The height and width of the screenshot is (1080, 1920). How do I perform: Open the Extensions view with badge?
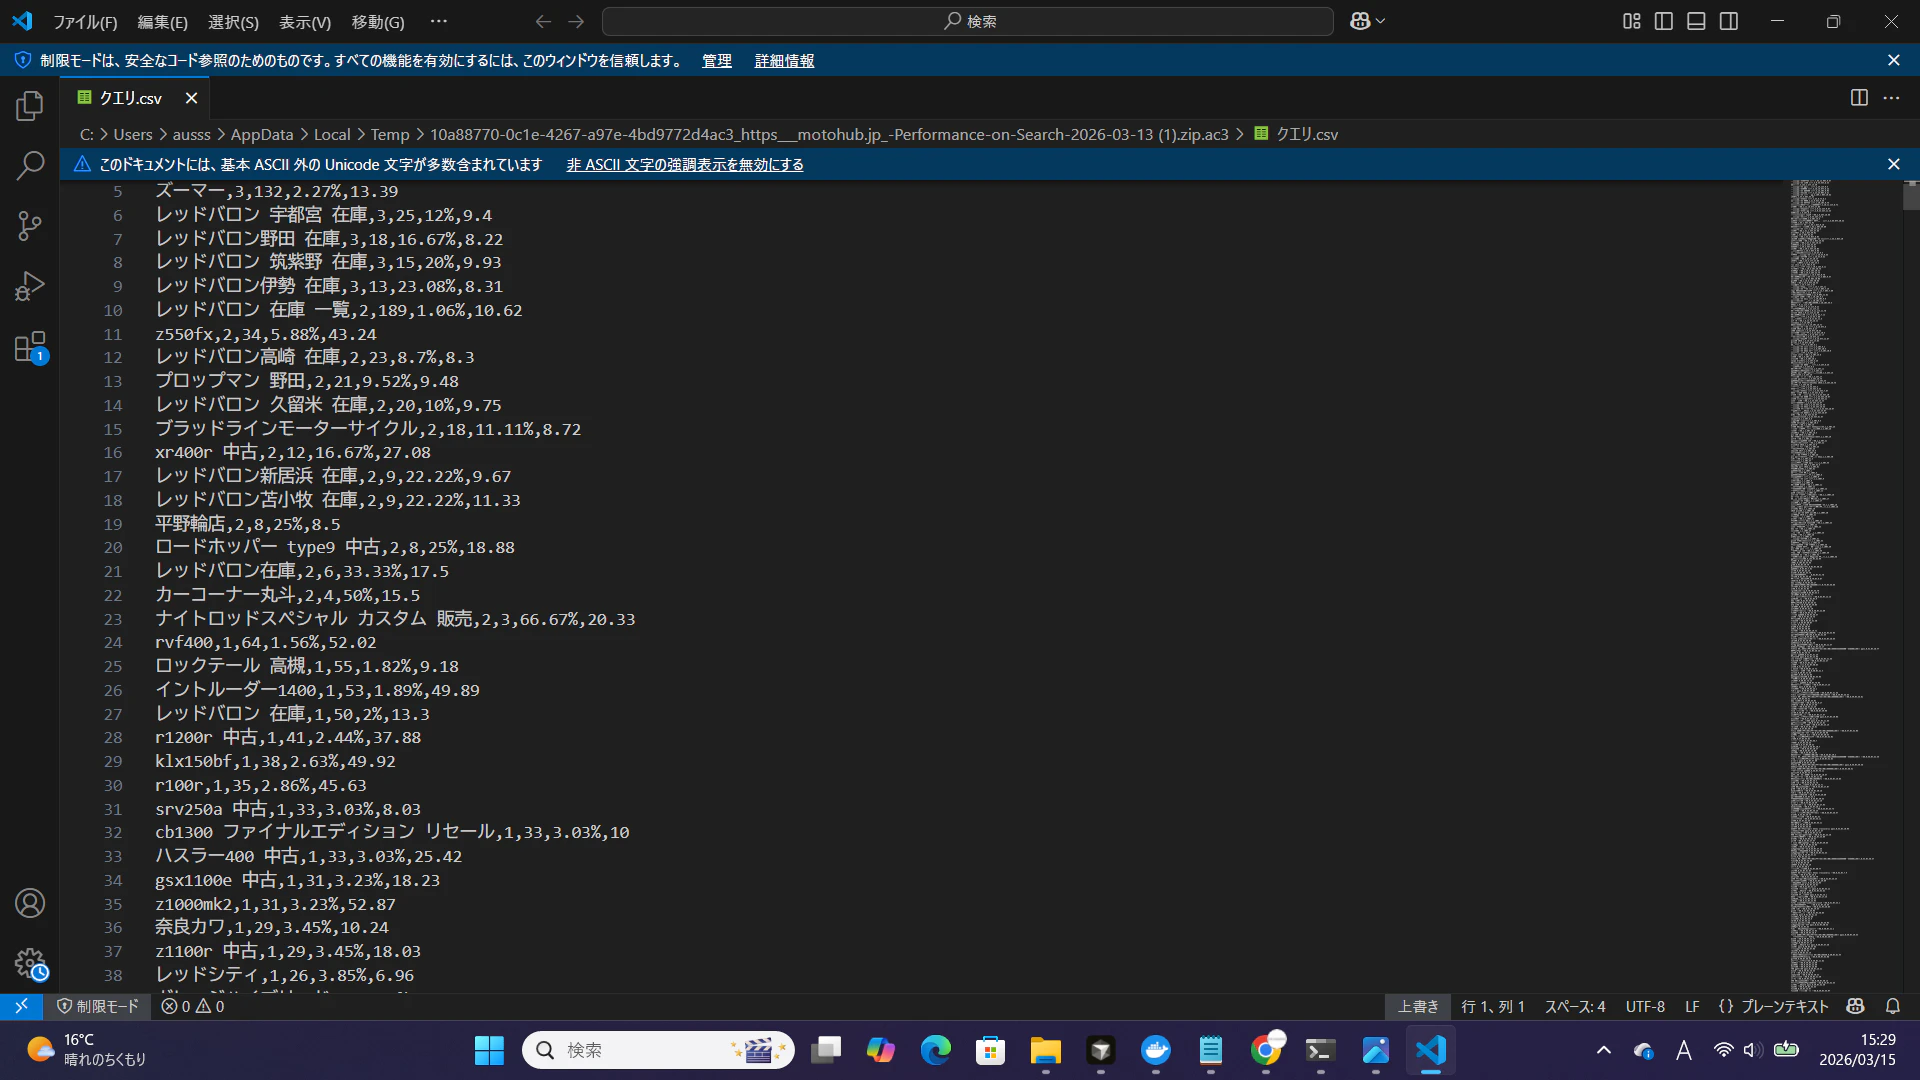point(30,347)
